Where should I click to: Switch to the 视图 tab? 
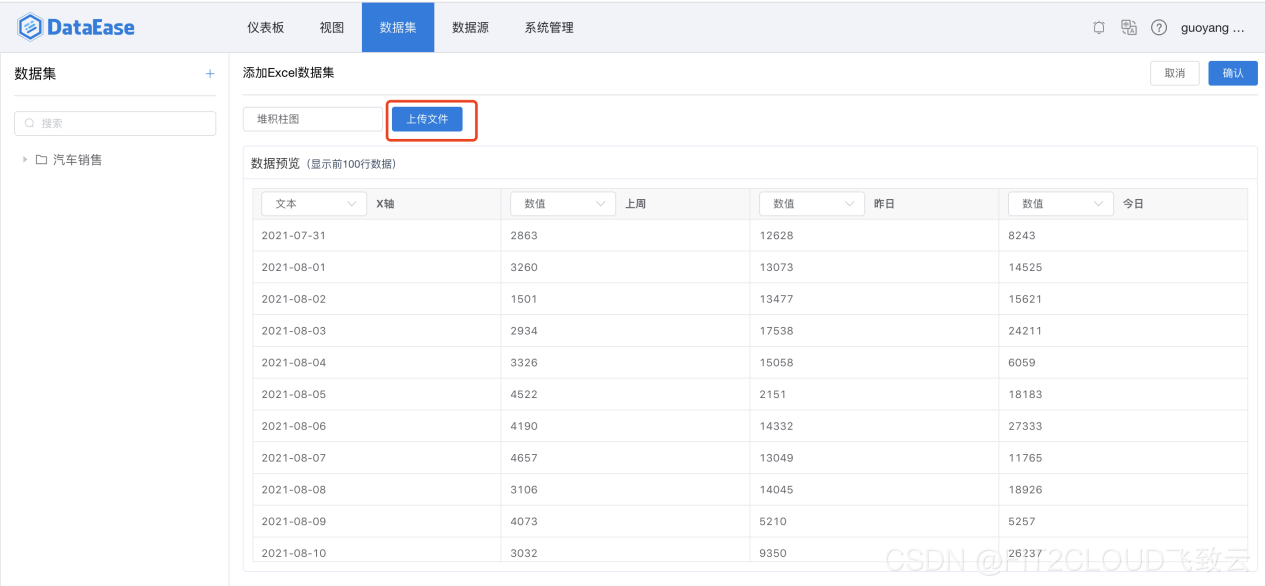pyautogui.click(x=332, y=28)
